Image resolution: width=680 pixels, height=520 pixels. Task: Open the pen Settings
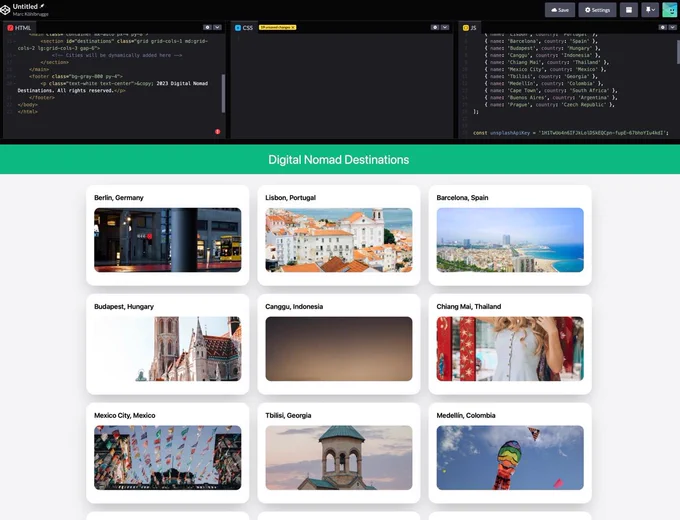coord(597,10)
